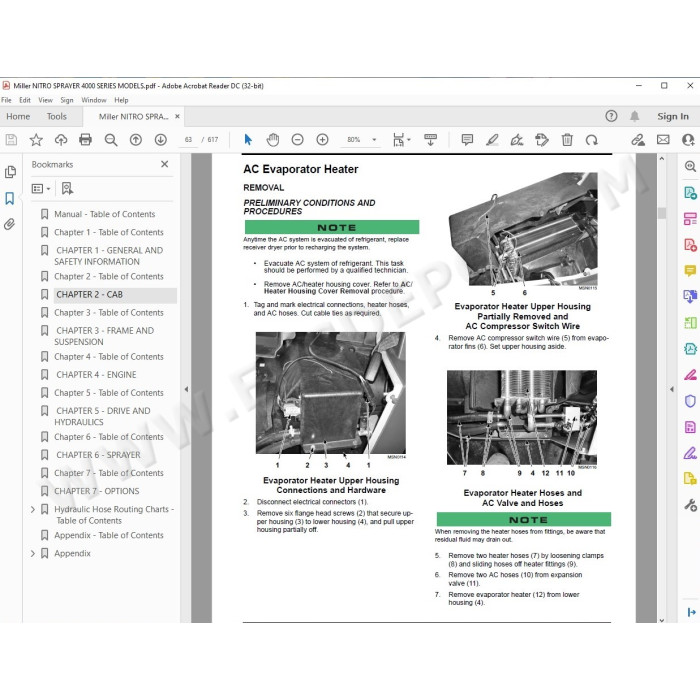Image resolution: width=700 pixels, height=700 pixels.
Task: Add document to starred with star icon
Action: (36, 140)
